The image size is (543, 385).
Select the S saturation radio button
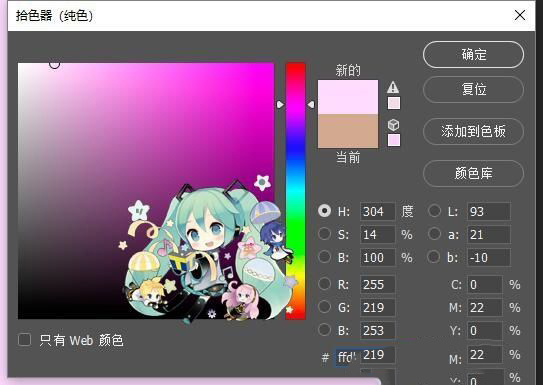324,234
